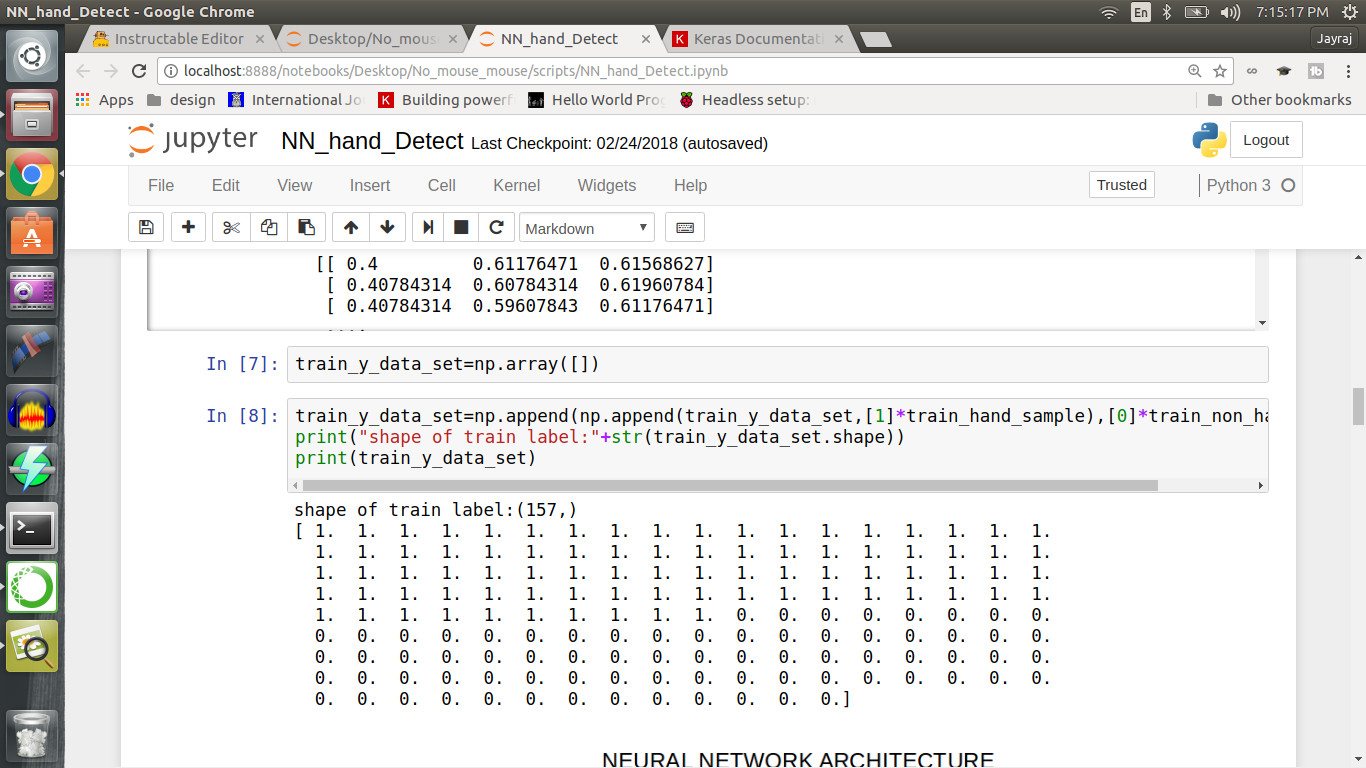
Task: Open Ubuntu Software Center from launcher
Action: point(32,234)
